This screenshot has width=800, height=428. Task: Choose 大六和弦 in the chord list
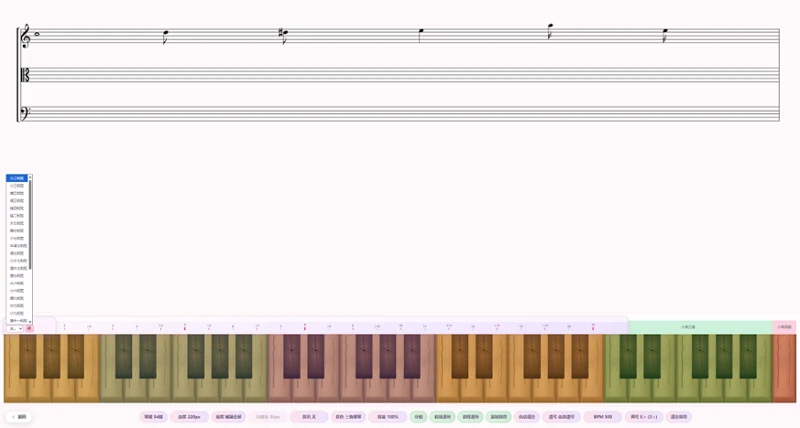17,283
